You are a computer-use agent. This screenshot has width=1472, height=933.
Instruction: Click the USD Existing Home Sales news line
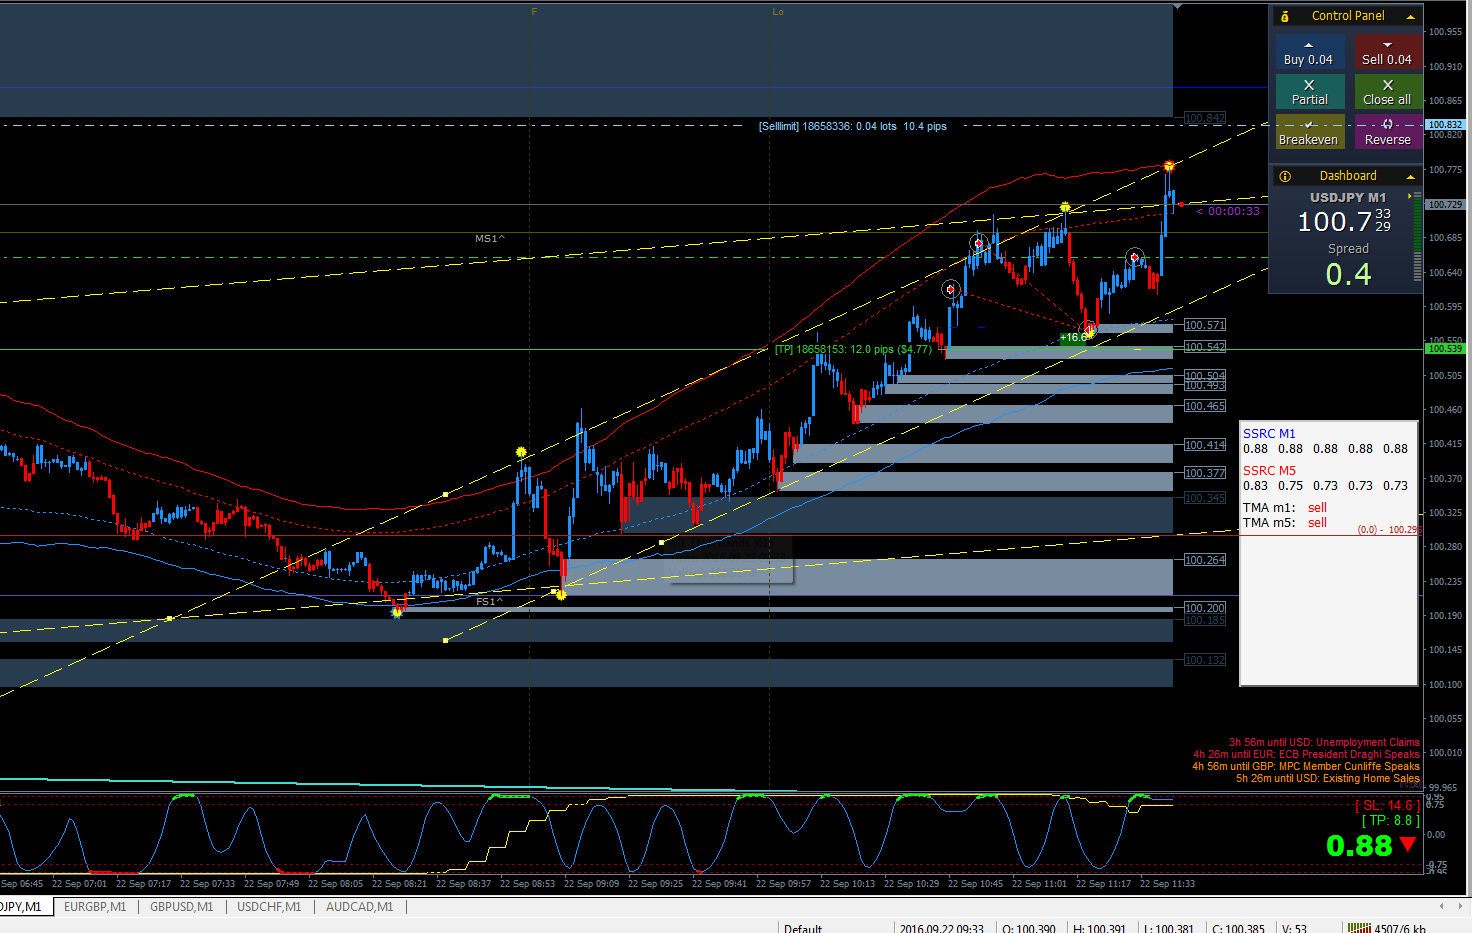pos(1328,778)
